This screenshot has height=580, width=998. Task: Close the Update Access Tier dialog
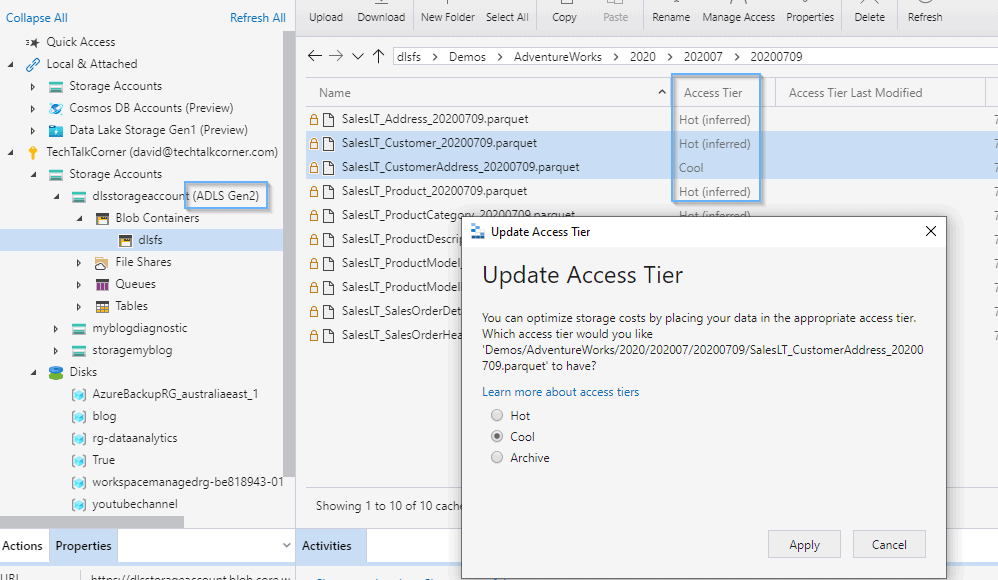931,231
